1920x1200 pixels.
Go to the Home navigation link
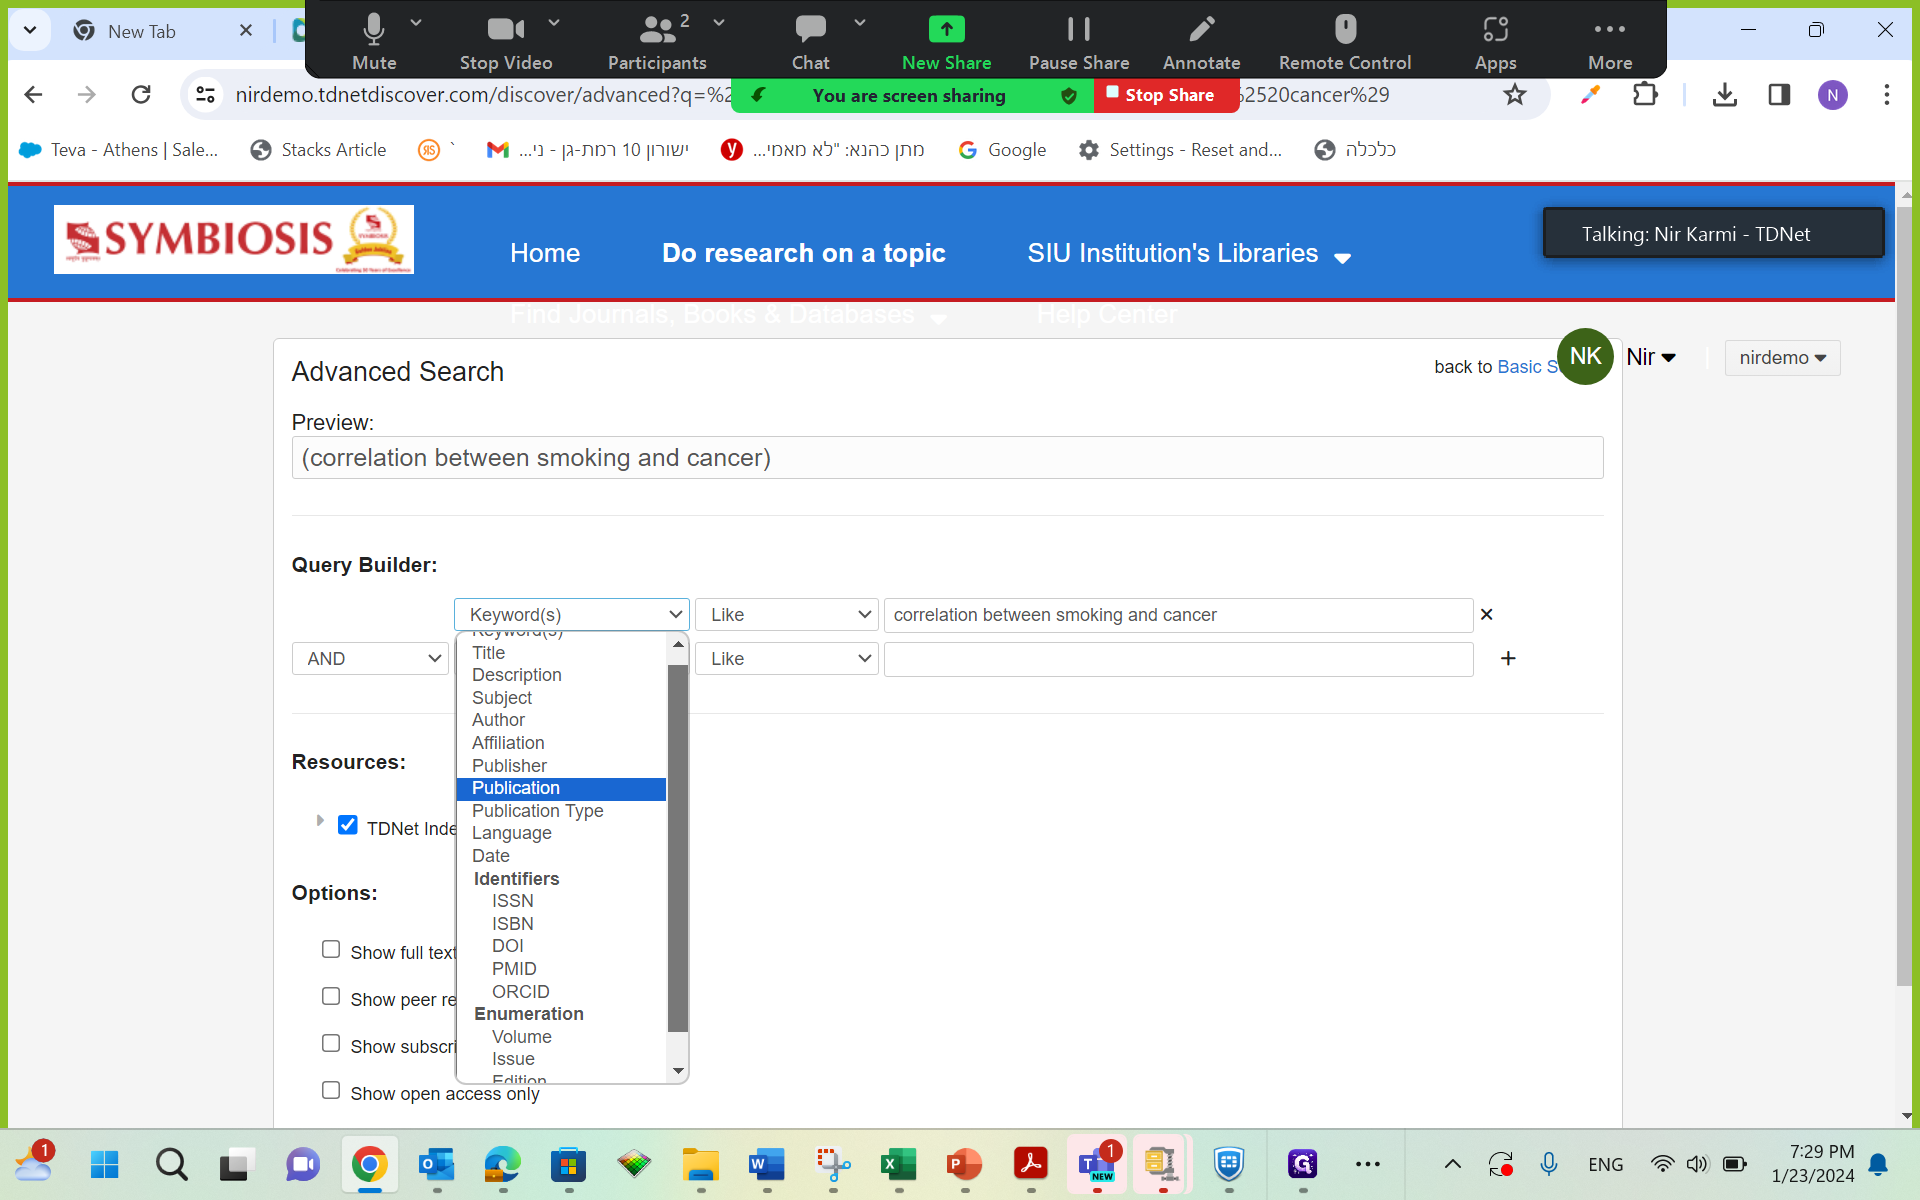click(x=544, y=253)
